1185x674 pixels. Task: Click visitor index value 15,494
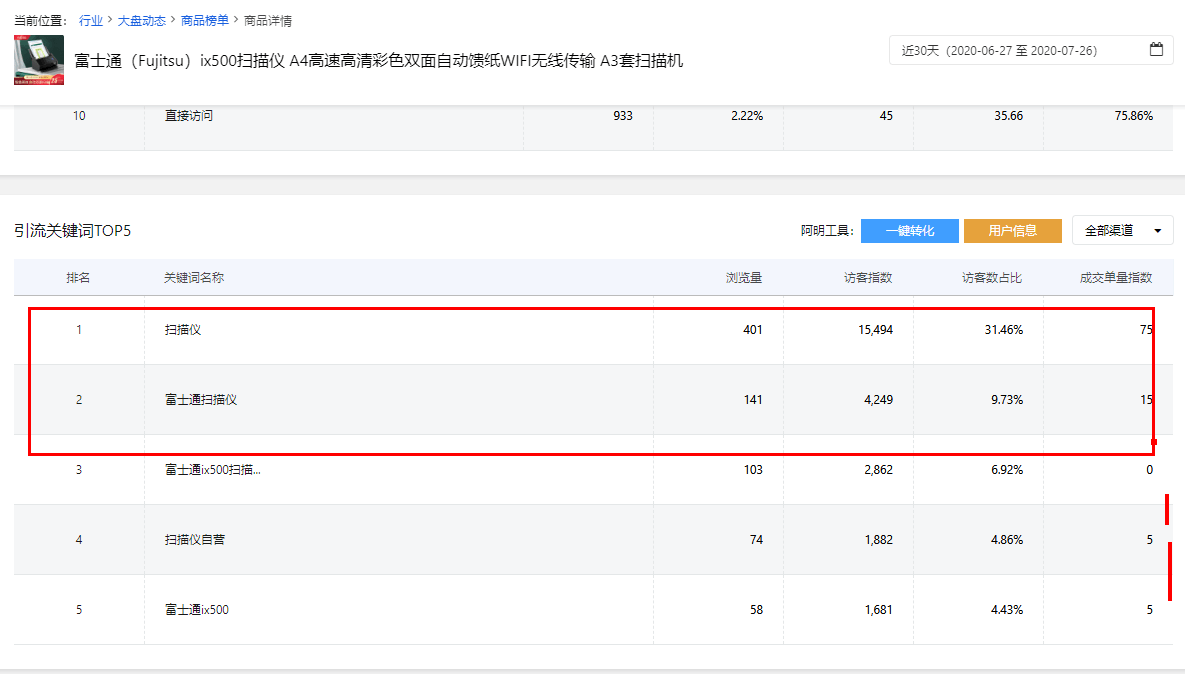coord(875,329)
